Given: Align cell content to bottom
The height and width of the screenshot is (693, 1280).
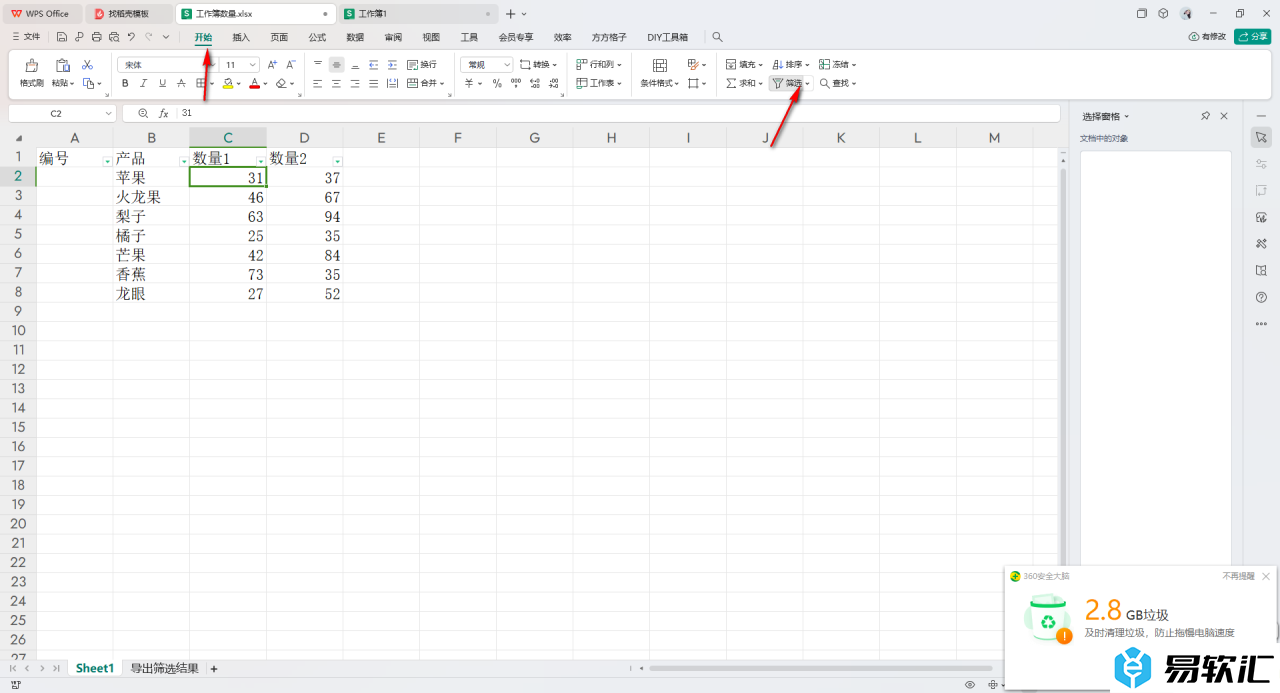Looking at the screenshot, I should coord(355,64).
